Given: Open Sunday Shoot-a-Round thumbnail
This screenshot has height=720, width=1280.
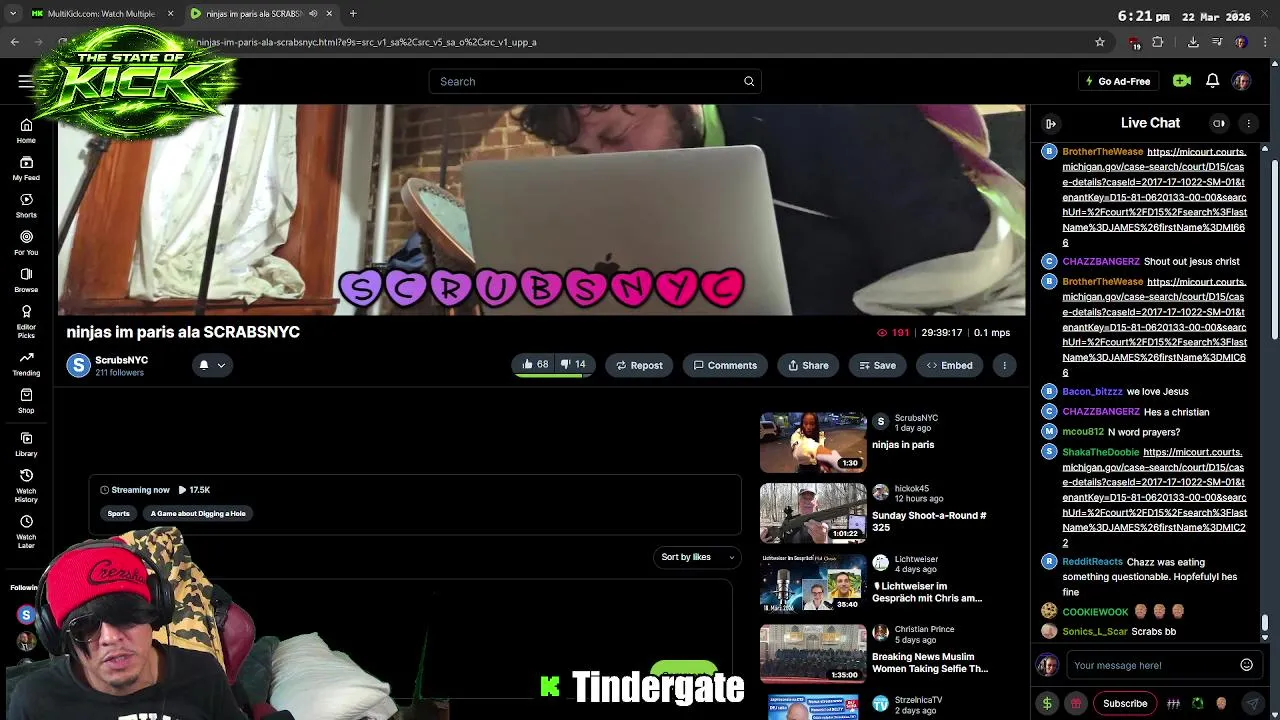Looking at the screenshot, I should tap(813, 513).
